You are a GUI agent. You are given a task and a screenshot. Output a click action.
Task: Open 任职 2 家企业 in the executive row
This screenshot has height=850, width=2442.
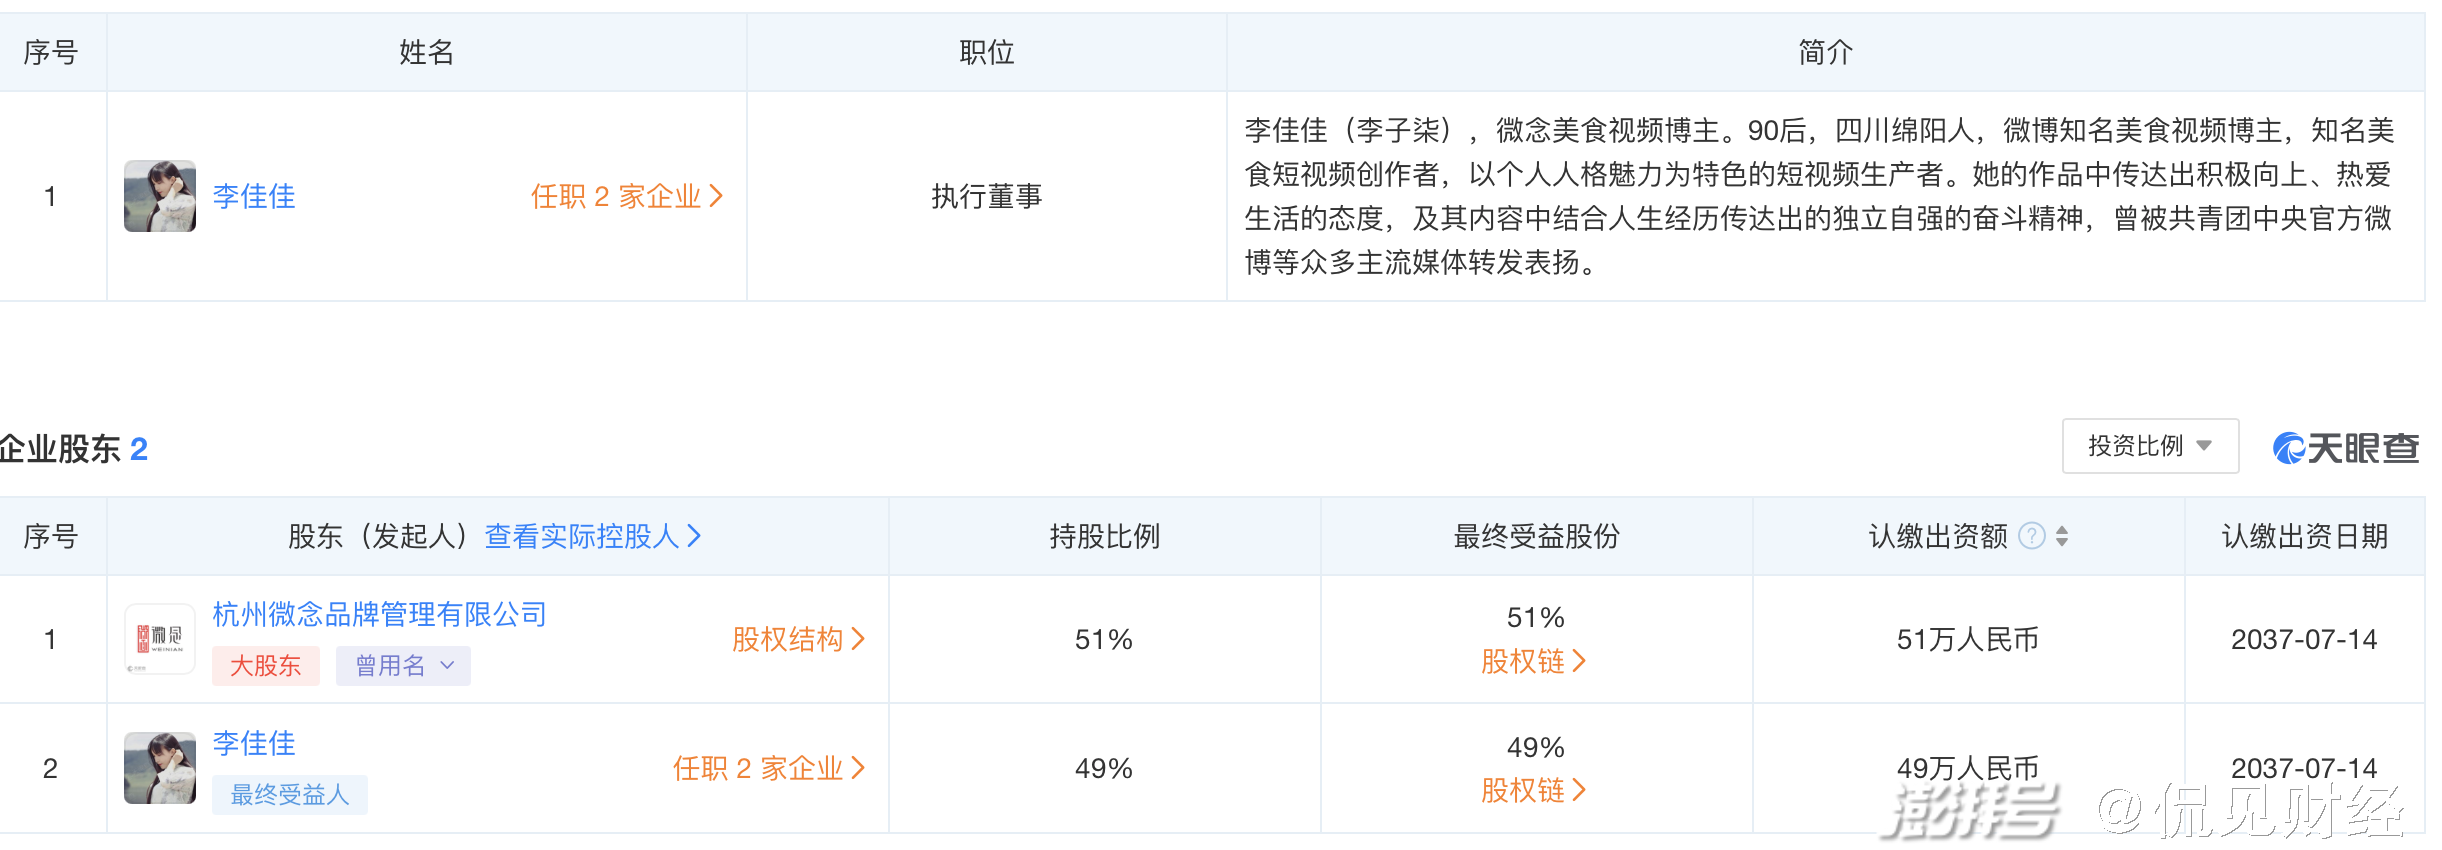pyautogui.click(x=626, y=196)
